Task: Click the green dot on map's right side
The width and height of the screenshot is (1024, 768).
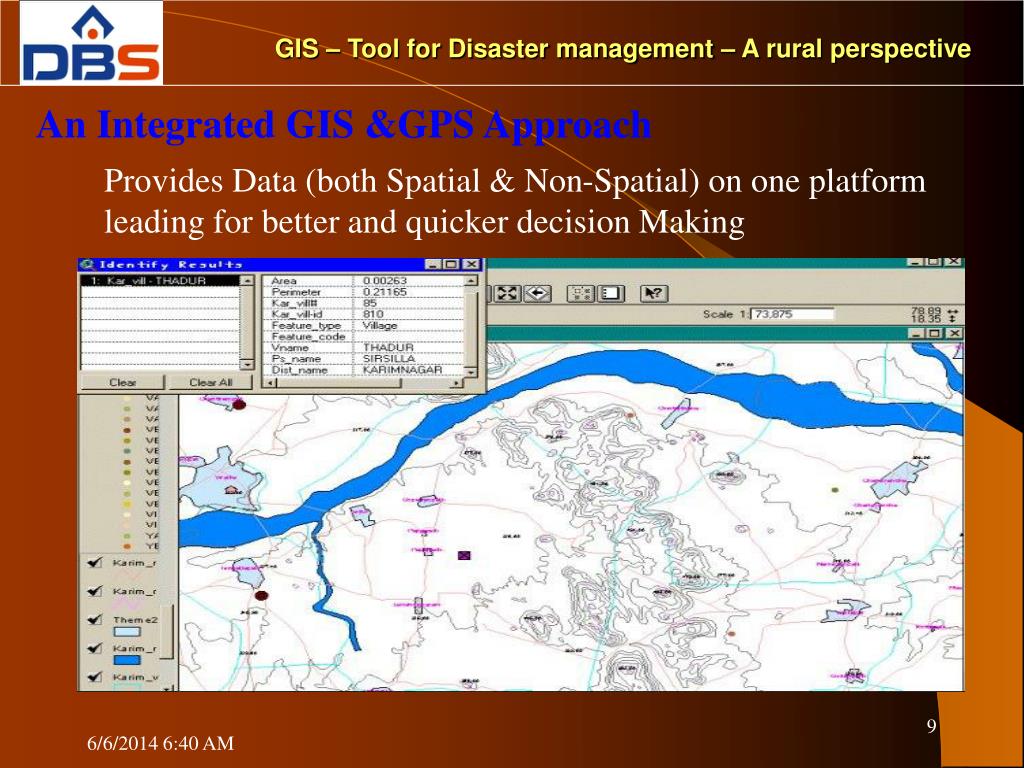Action: 835,489
